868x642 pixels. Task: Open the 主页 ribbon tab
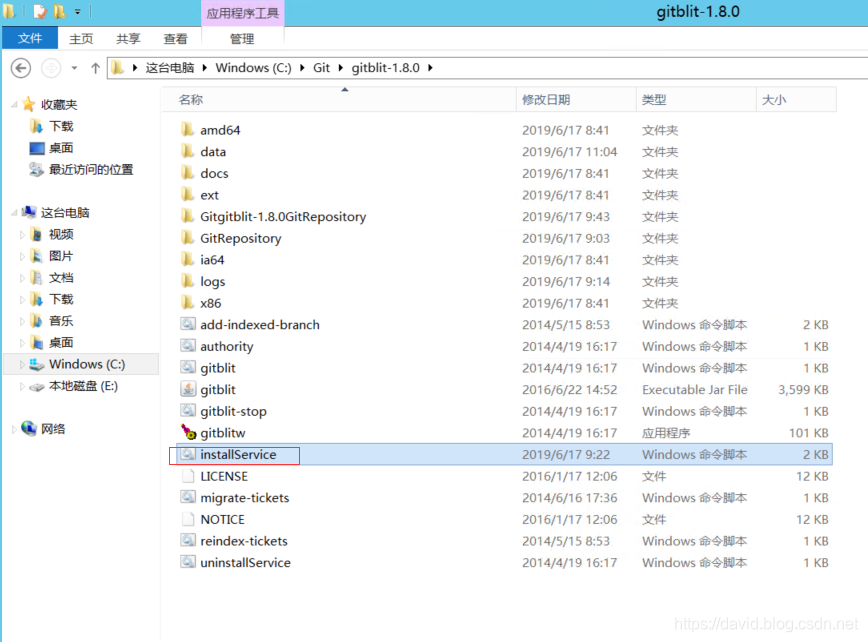pyautogui.click(x=81, y=39)
